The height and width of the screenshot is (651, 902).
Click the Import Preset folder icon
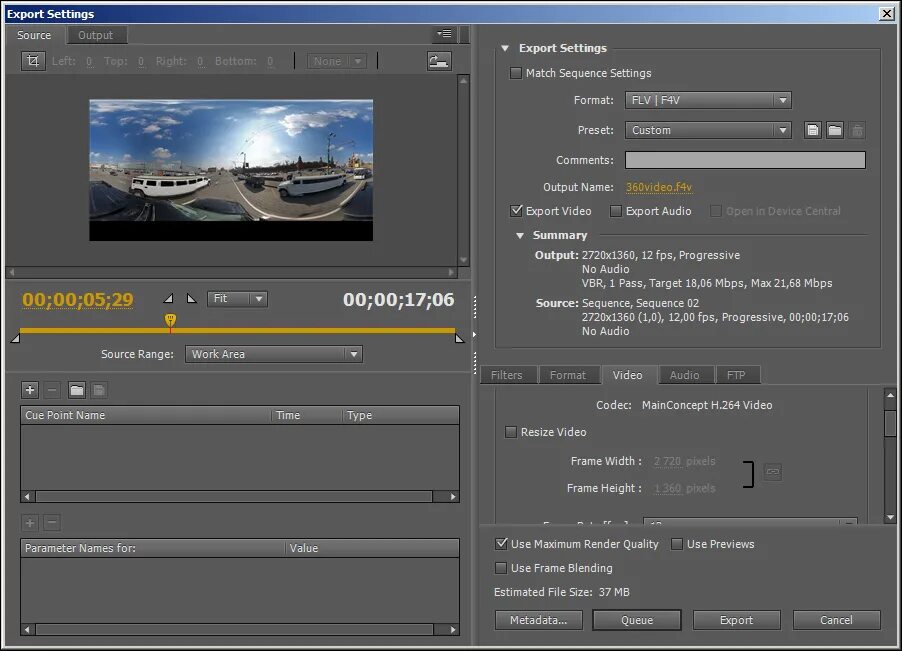pyautogui.click(x=835, y=130)
